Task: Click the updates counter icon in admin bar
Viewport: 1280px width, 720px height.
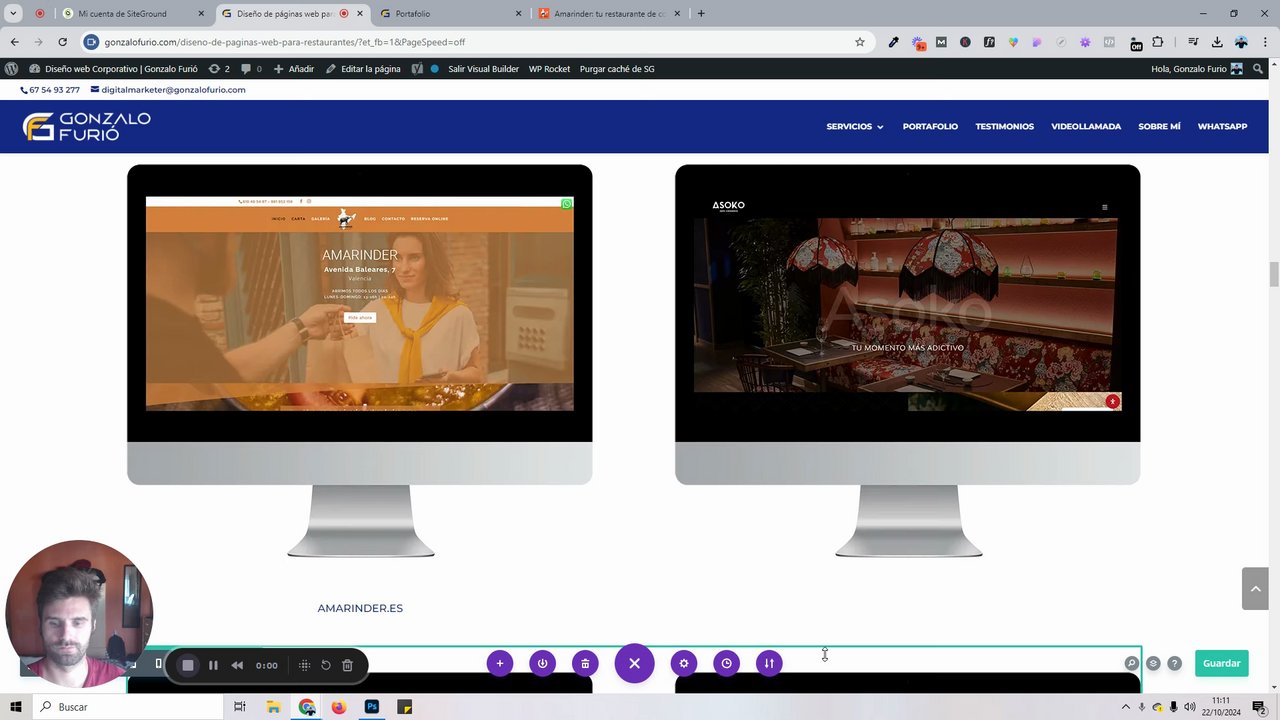Action: 219,69
